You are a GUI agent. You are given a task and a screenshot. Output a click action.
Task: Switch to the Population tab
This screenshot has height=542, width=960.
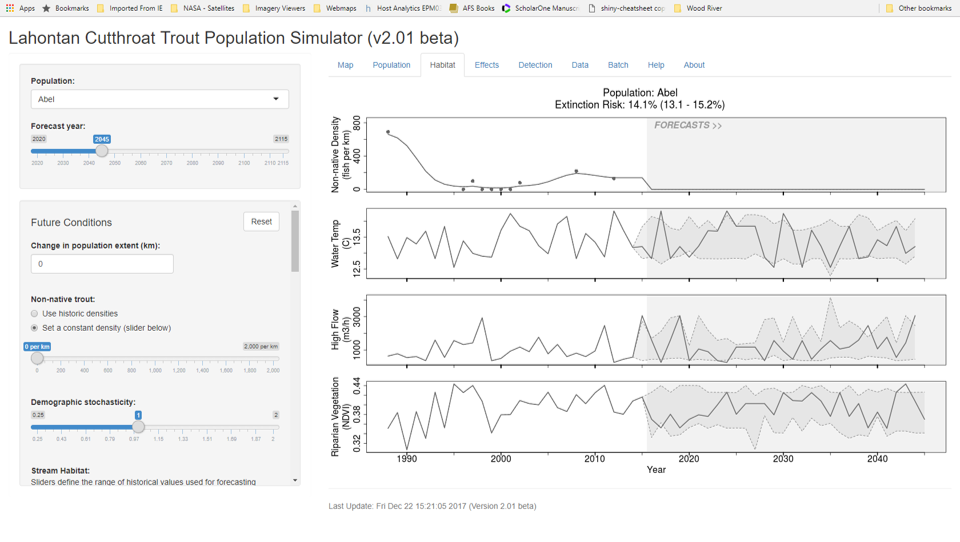pos(391,65)
